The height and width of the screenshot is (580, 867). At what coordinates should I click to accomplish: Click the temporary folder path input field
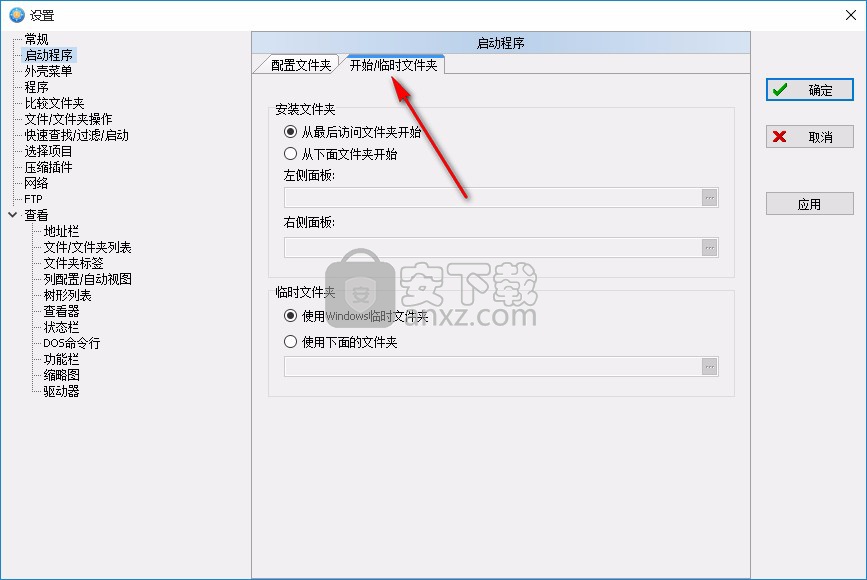tap(493, 367)
